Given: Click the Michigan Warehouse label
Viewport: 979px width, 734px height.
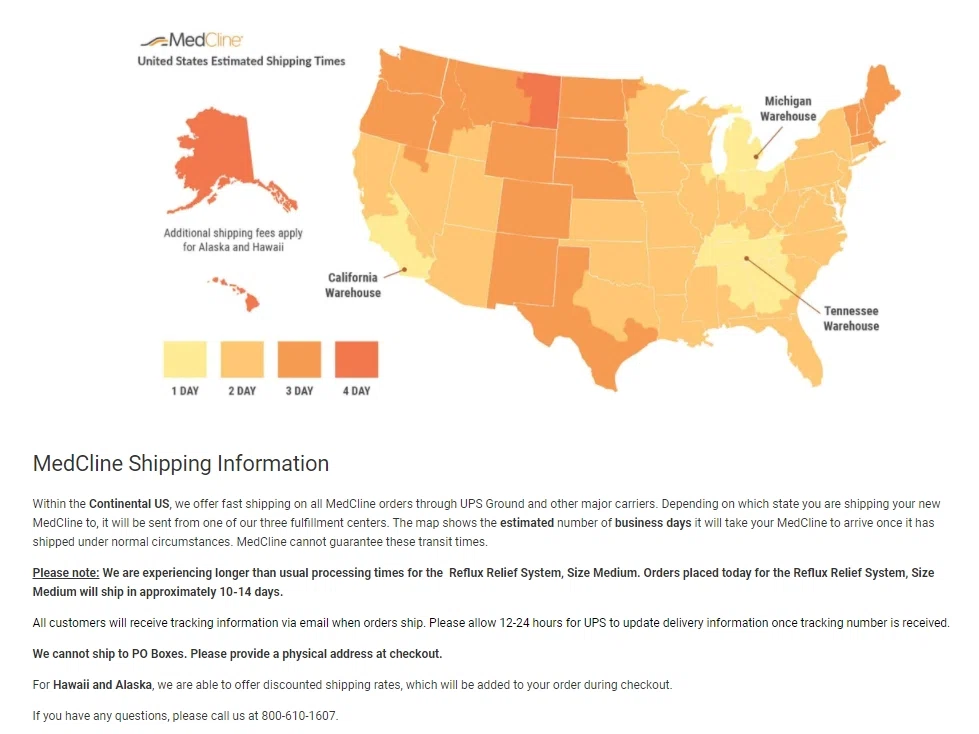Looking at the screenshot, I should 788,109.
